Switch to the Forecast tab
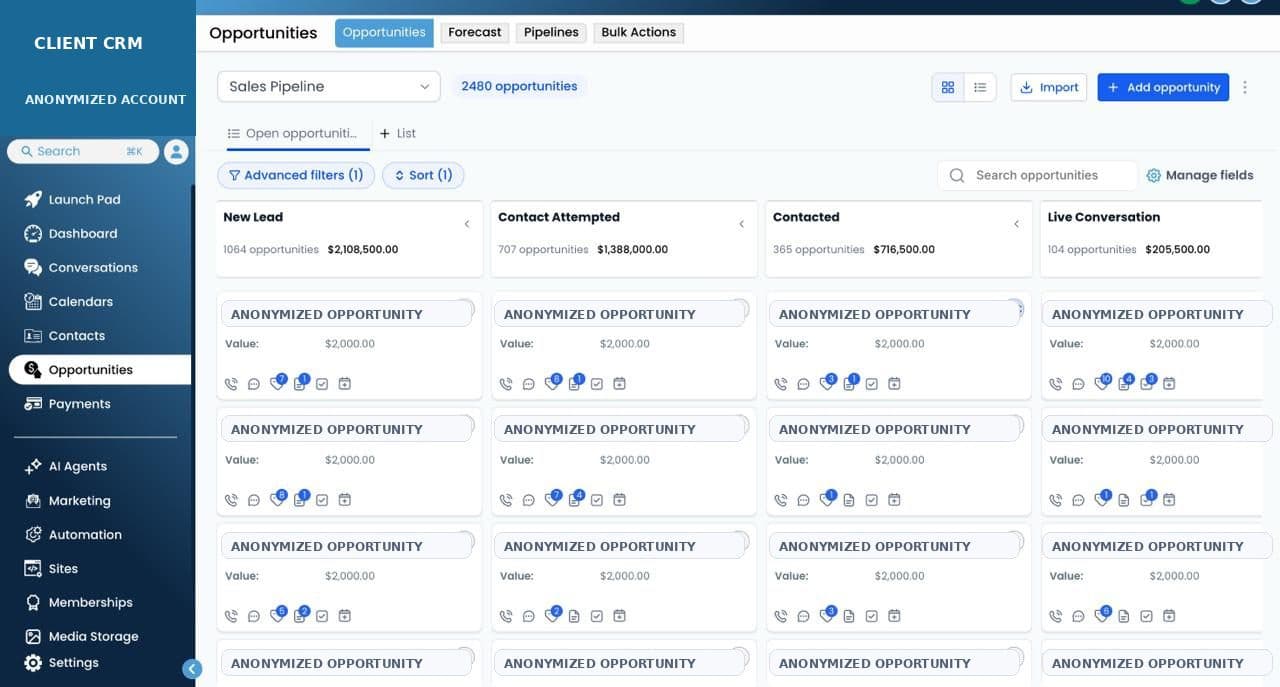The image size is (1280, 687). pyautogui.click(x=475, y=32)
